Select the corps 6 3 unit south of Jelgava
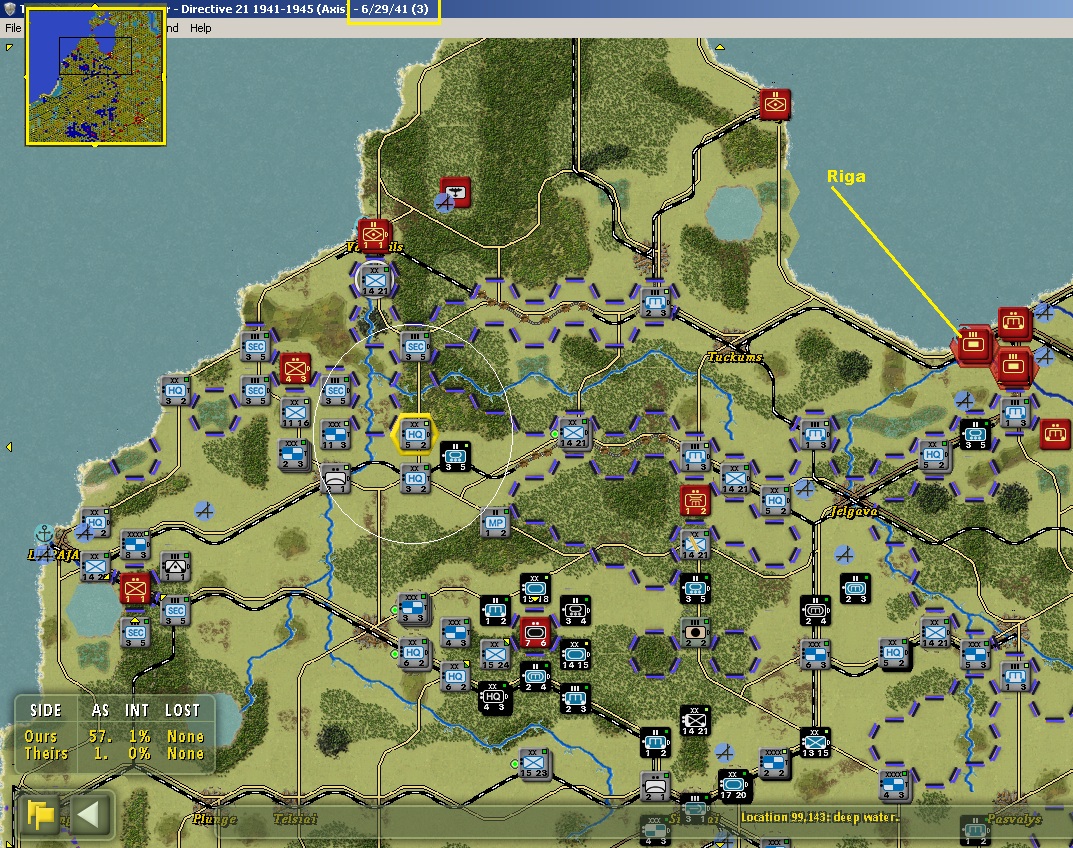The image size is (1073, 848). tap(815, 654)
